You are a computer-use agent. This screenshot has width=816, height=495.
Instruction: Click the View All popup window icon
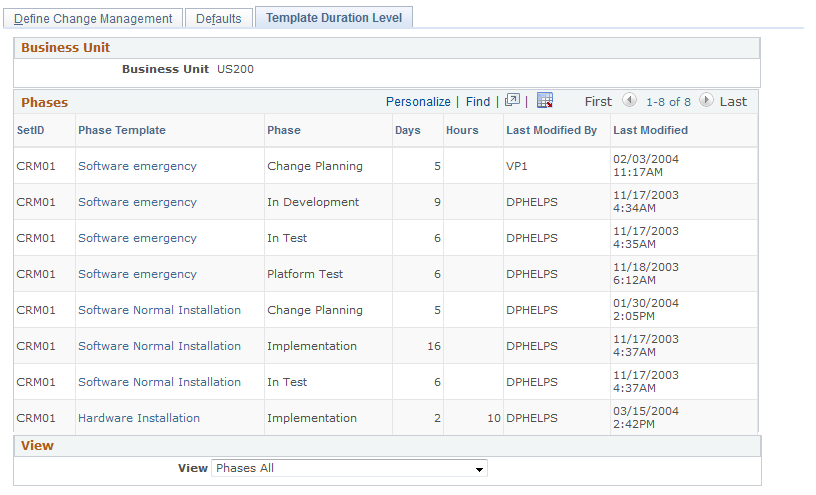512,100
